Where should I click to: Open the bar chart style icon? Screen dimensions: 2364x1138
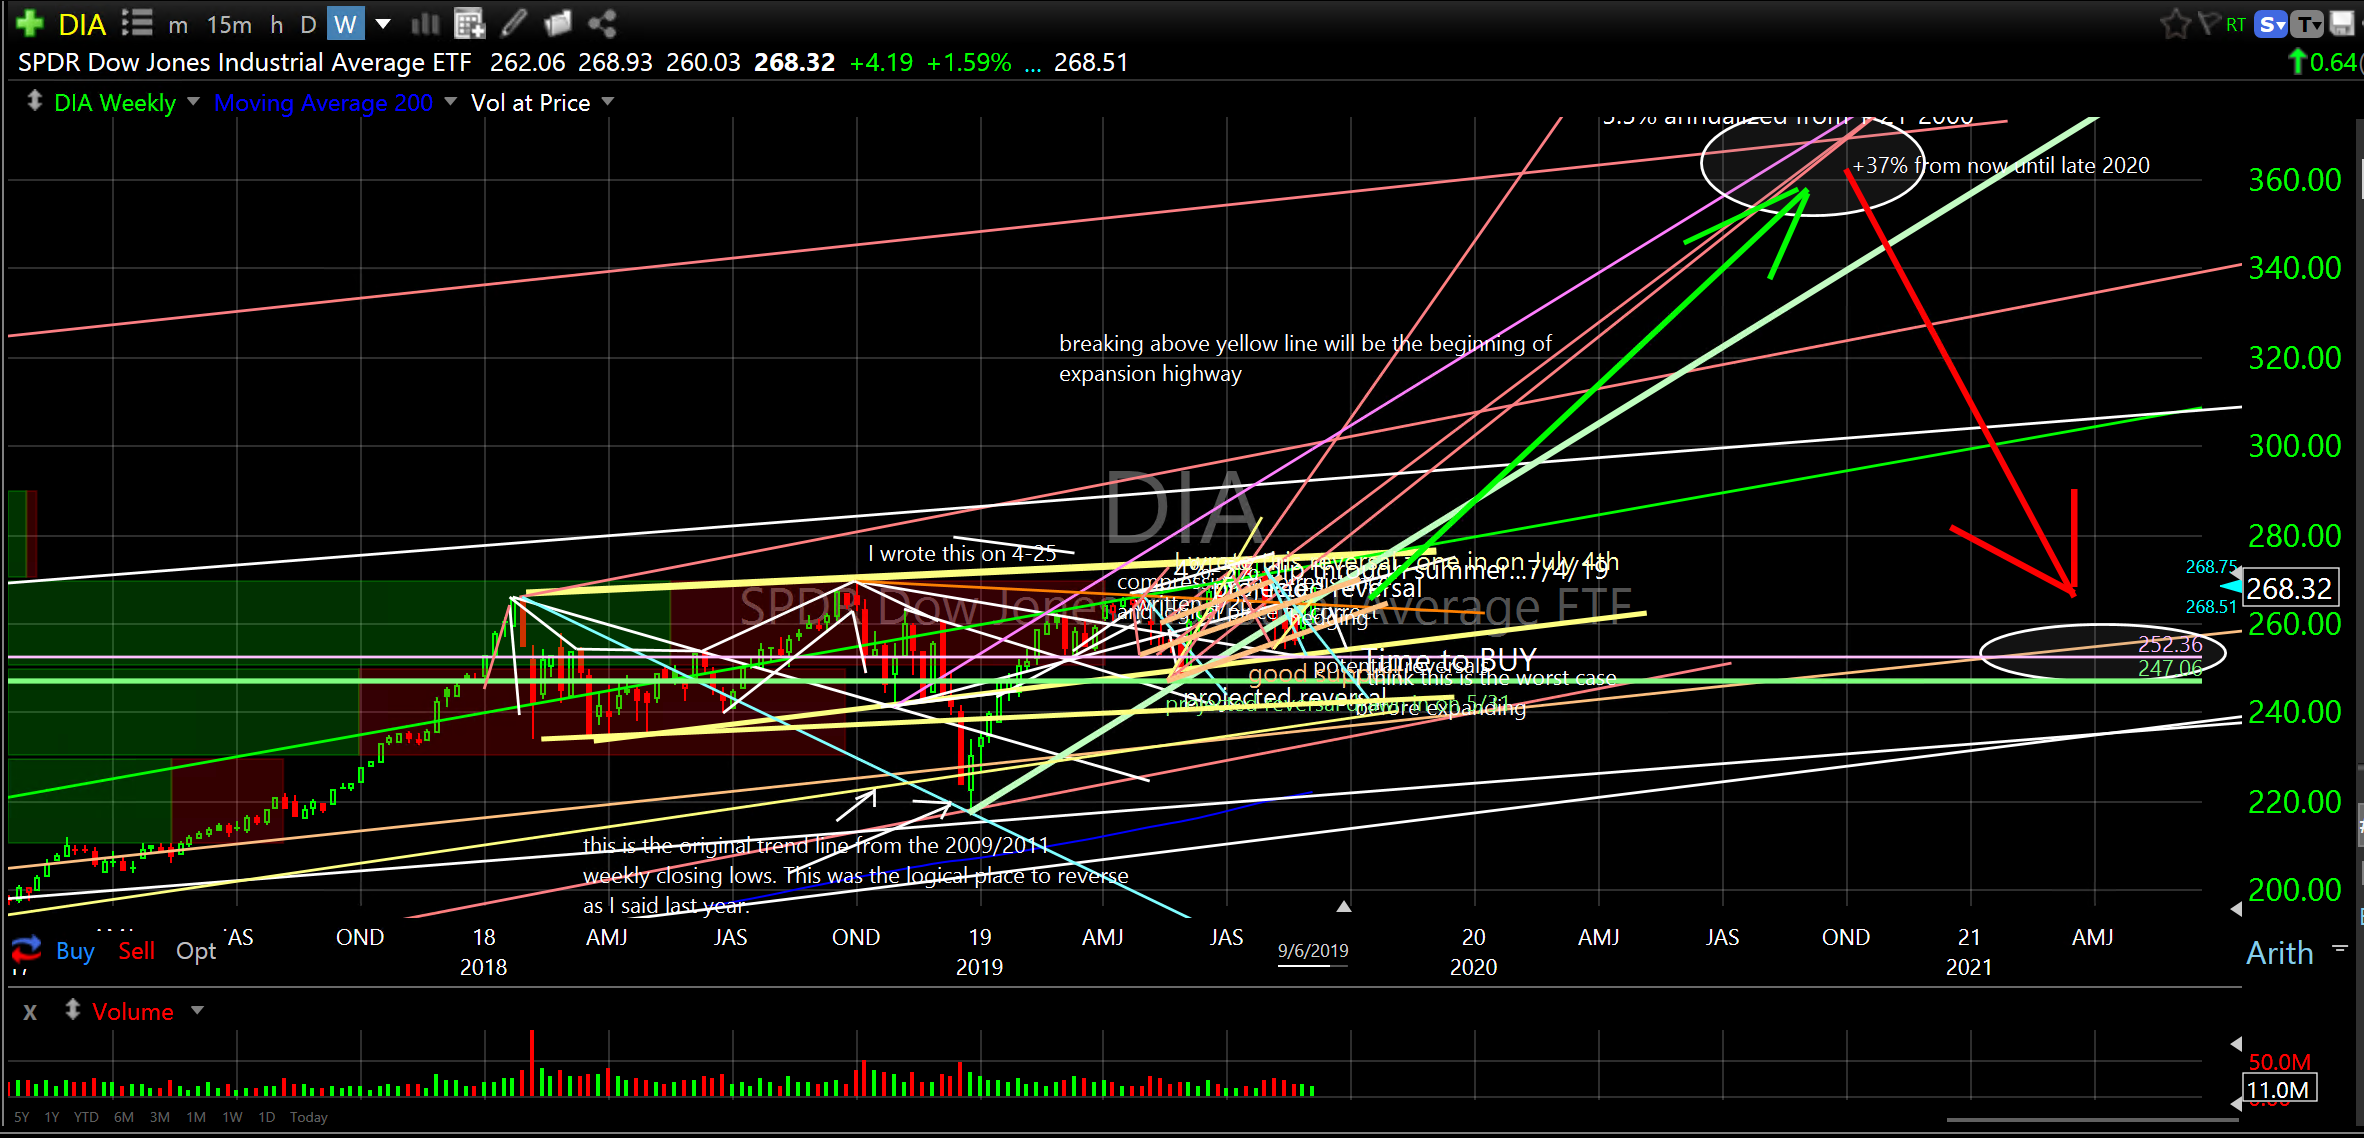[x=425, y=23]
